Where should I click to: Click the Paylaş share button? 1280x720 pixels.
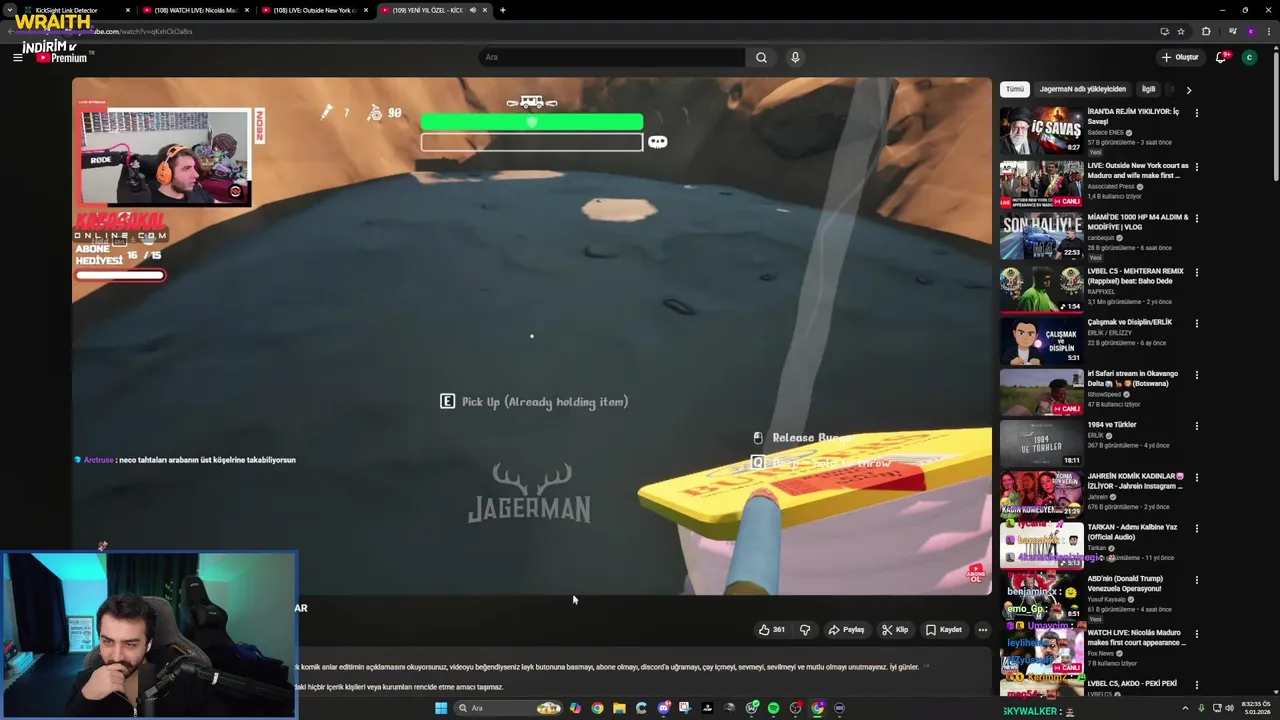pos(846,630)
